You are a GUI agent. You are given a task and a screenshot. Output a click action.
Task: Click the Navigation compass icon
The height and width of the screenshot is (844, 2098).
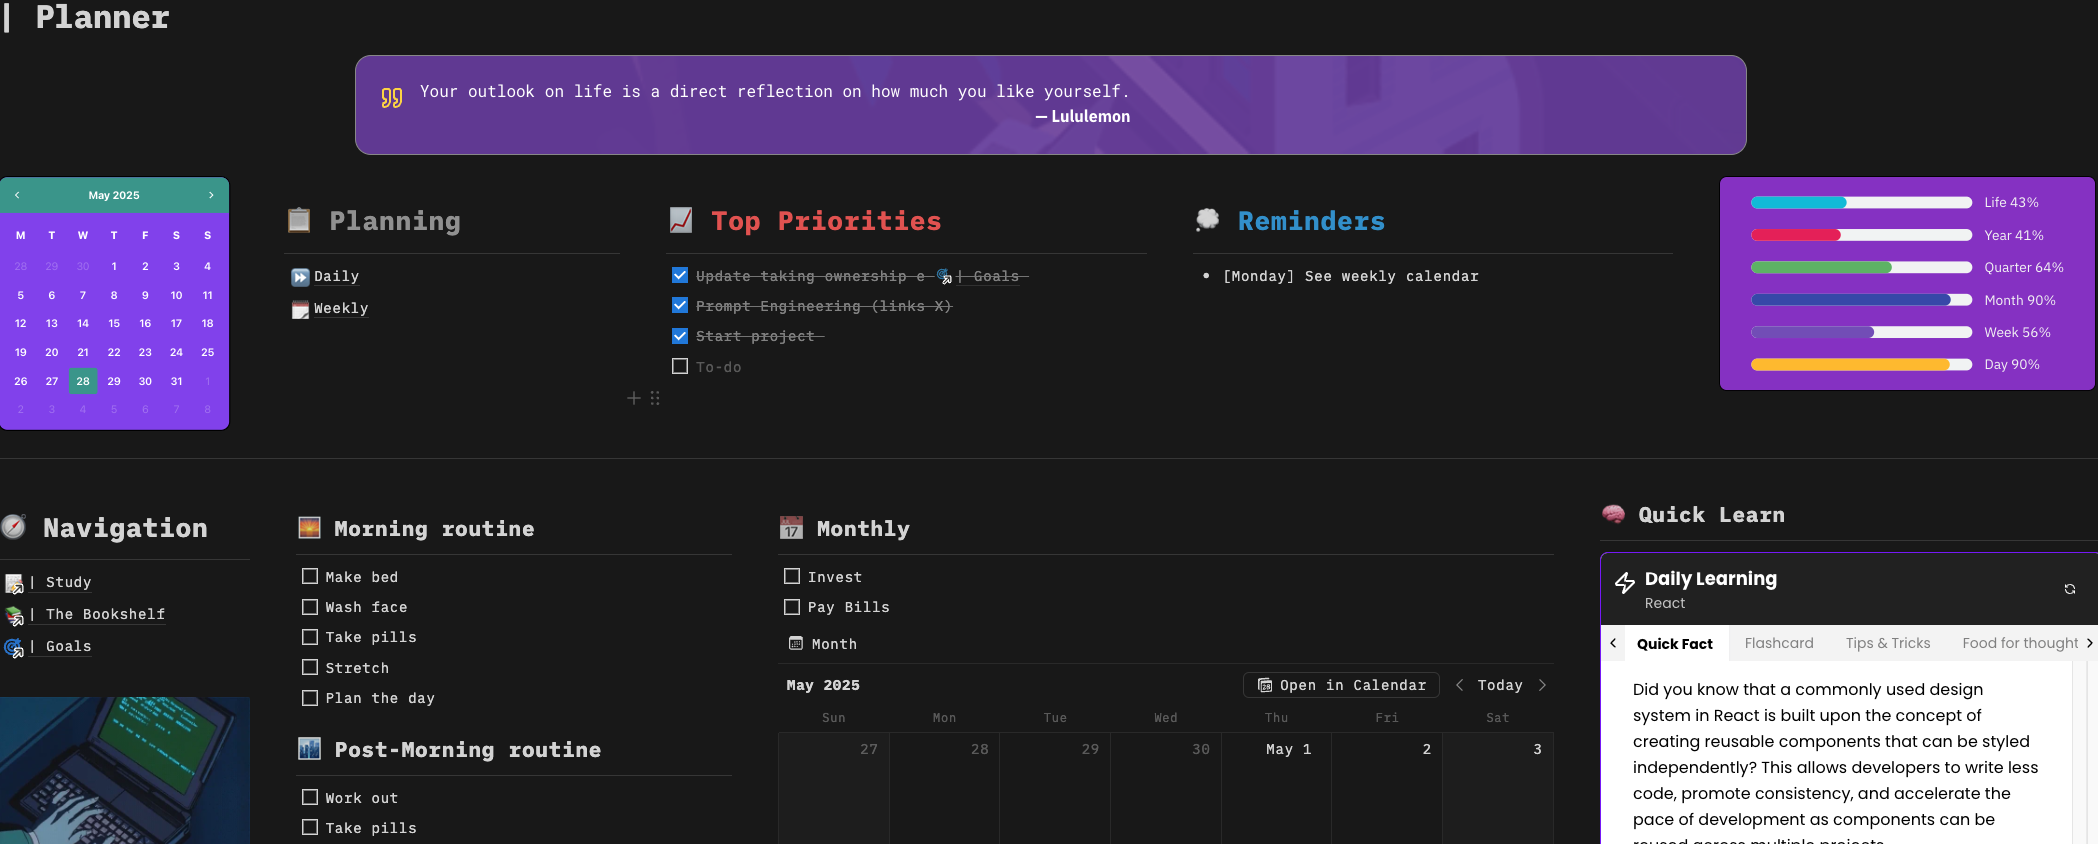[x=13, y=527]
